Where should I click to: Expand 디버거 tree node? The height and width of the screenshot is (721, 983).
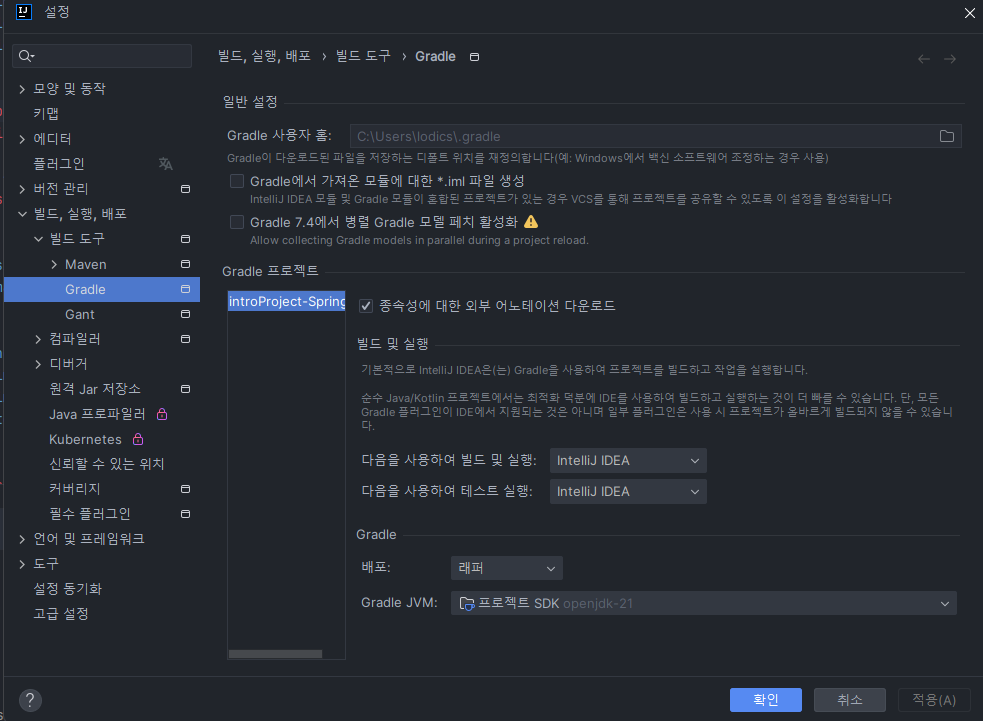[x=38, y=364]
